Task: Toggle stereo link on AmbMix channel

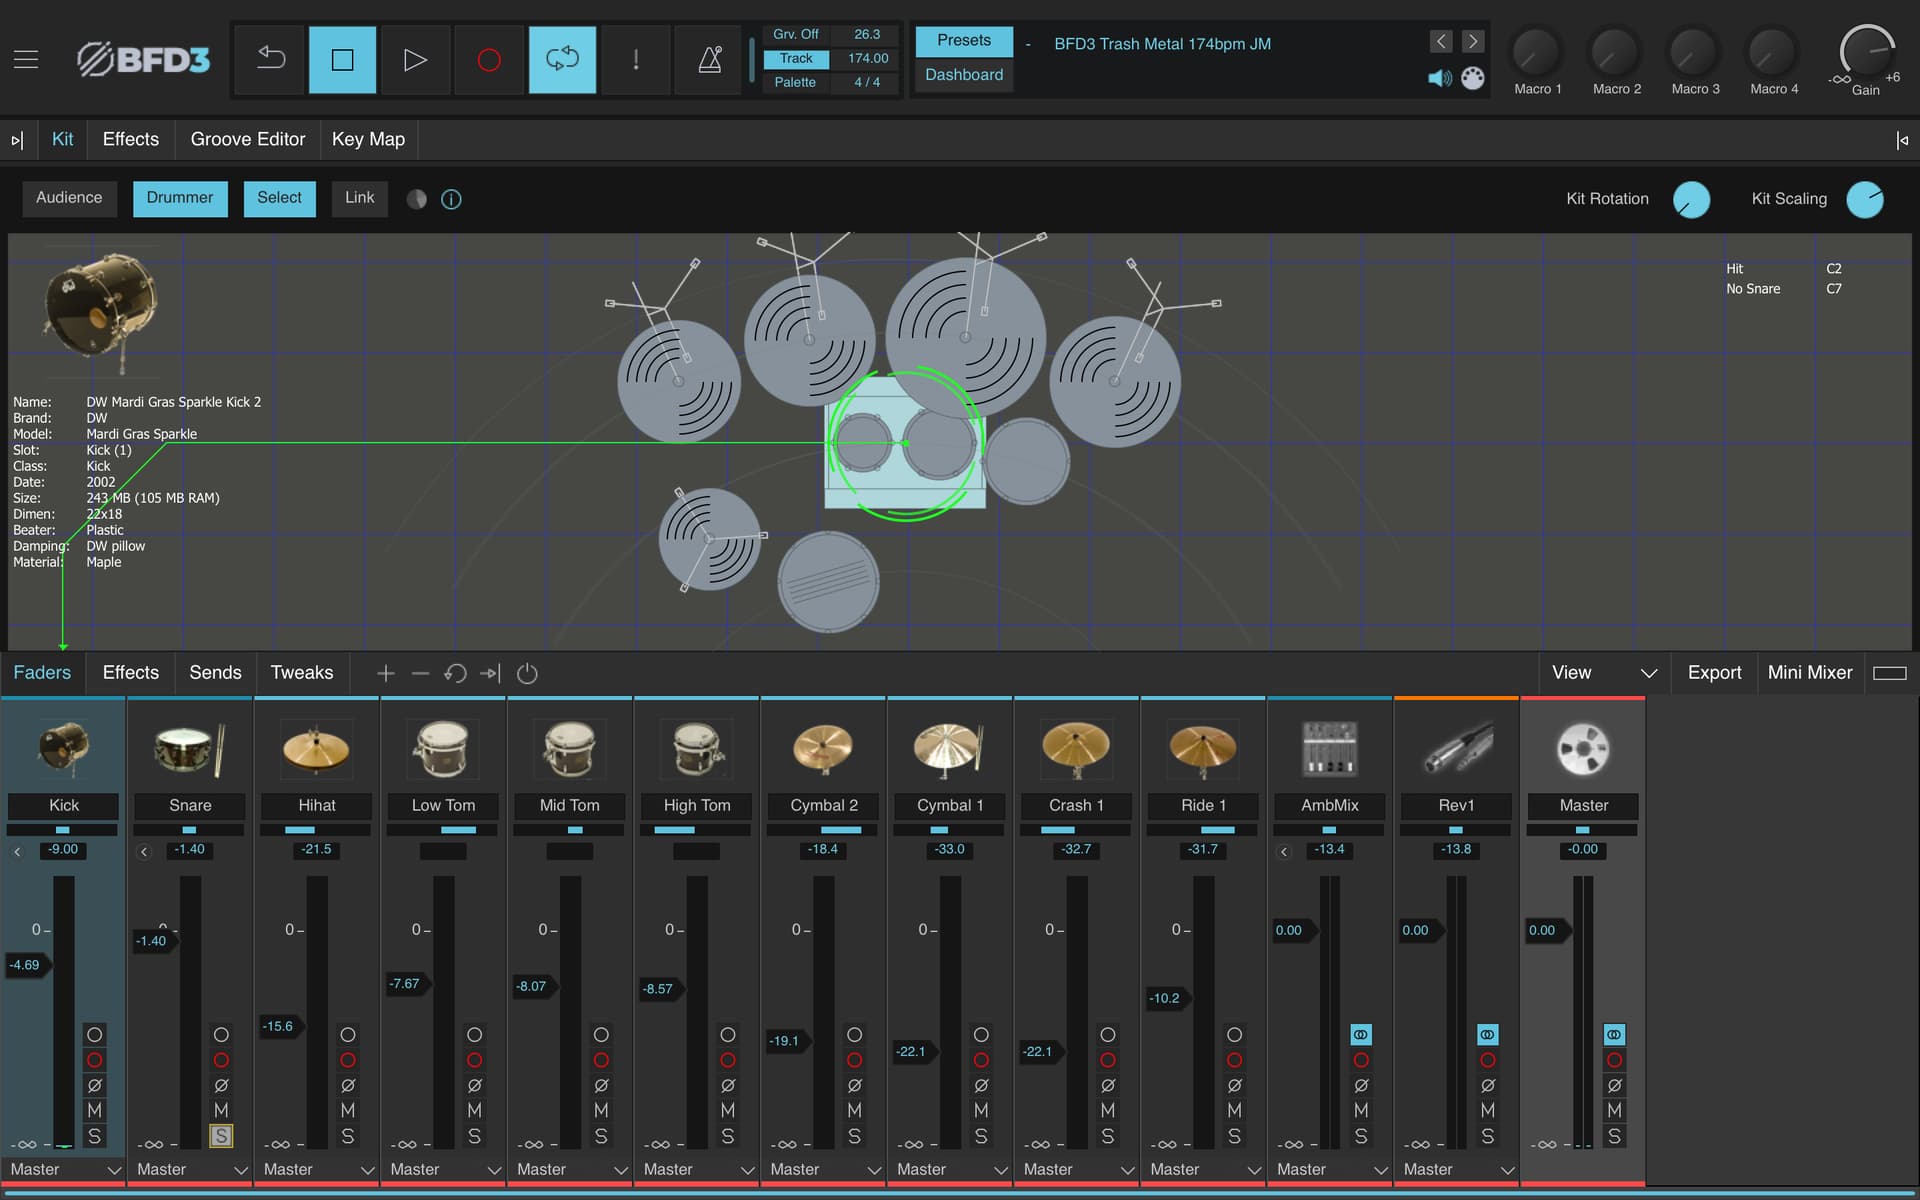Action: (x=1361, y=1034)
